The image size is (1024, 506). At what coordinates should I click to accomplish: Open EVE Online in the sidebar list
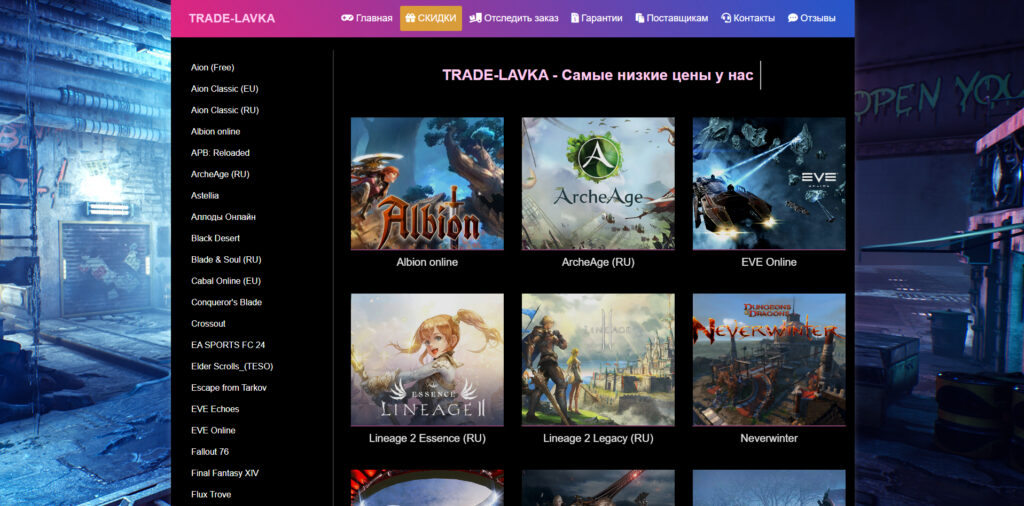[x=213, y=430]
